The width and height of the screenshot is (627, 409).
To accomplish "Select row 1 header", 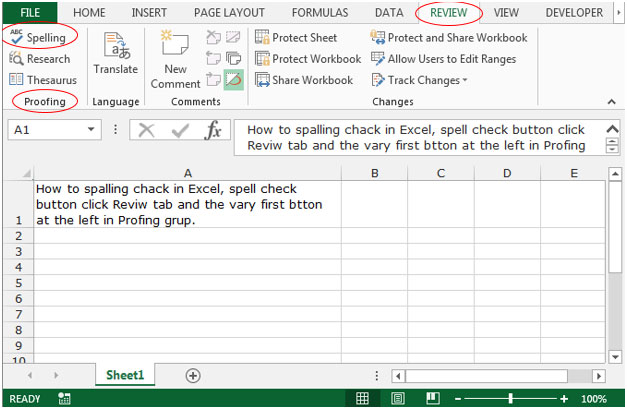I will coord(18,204).
